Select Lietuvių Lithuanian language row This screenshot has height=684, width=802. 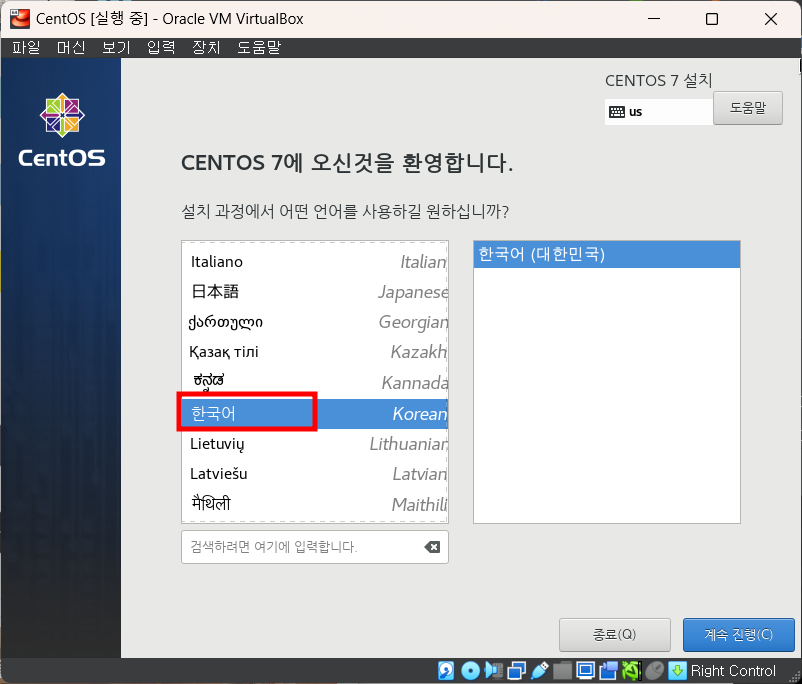coord(315,444)
